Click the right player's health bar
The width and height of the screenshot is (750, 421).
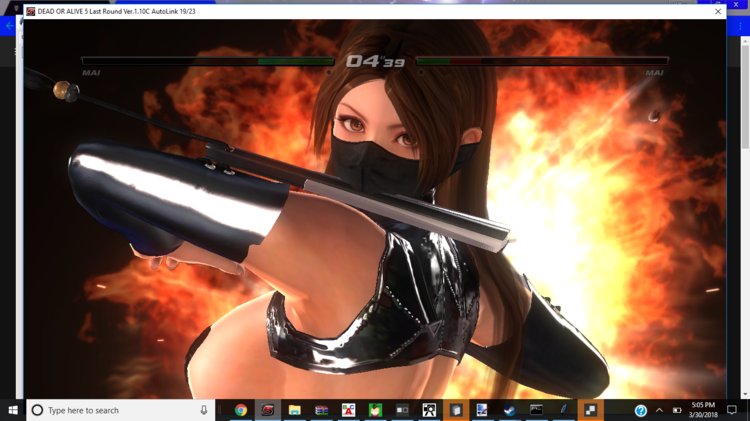click(542, 61)
